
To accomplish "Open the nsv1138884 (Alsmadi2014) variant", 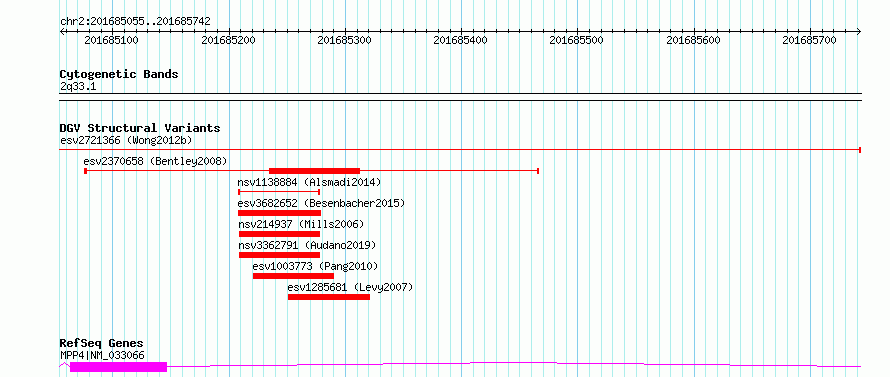I will click(x=309, y=182).
